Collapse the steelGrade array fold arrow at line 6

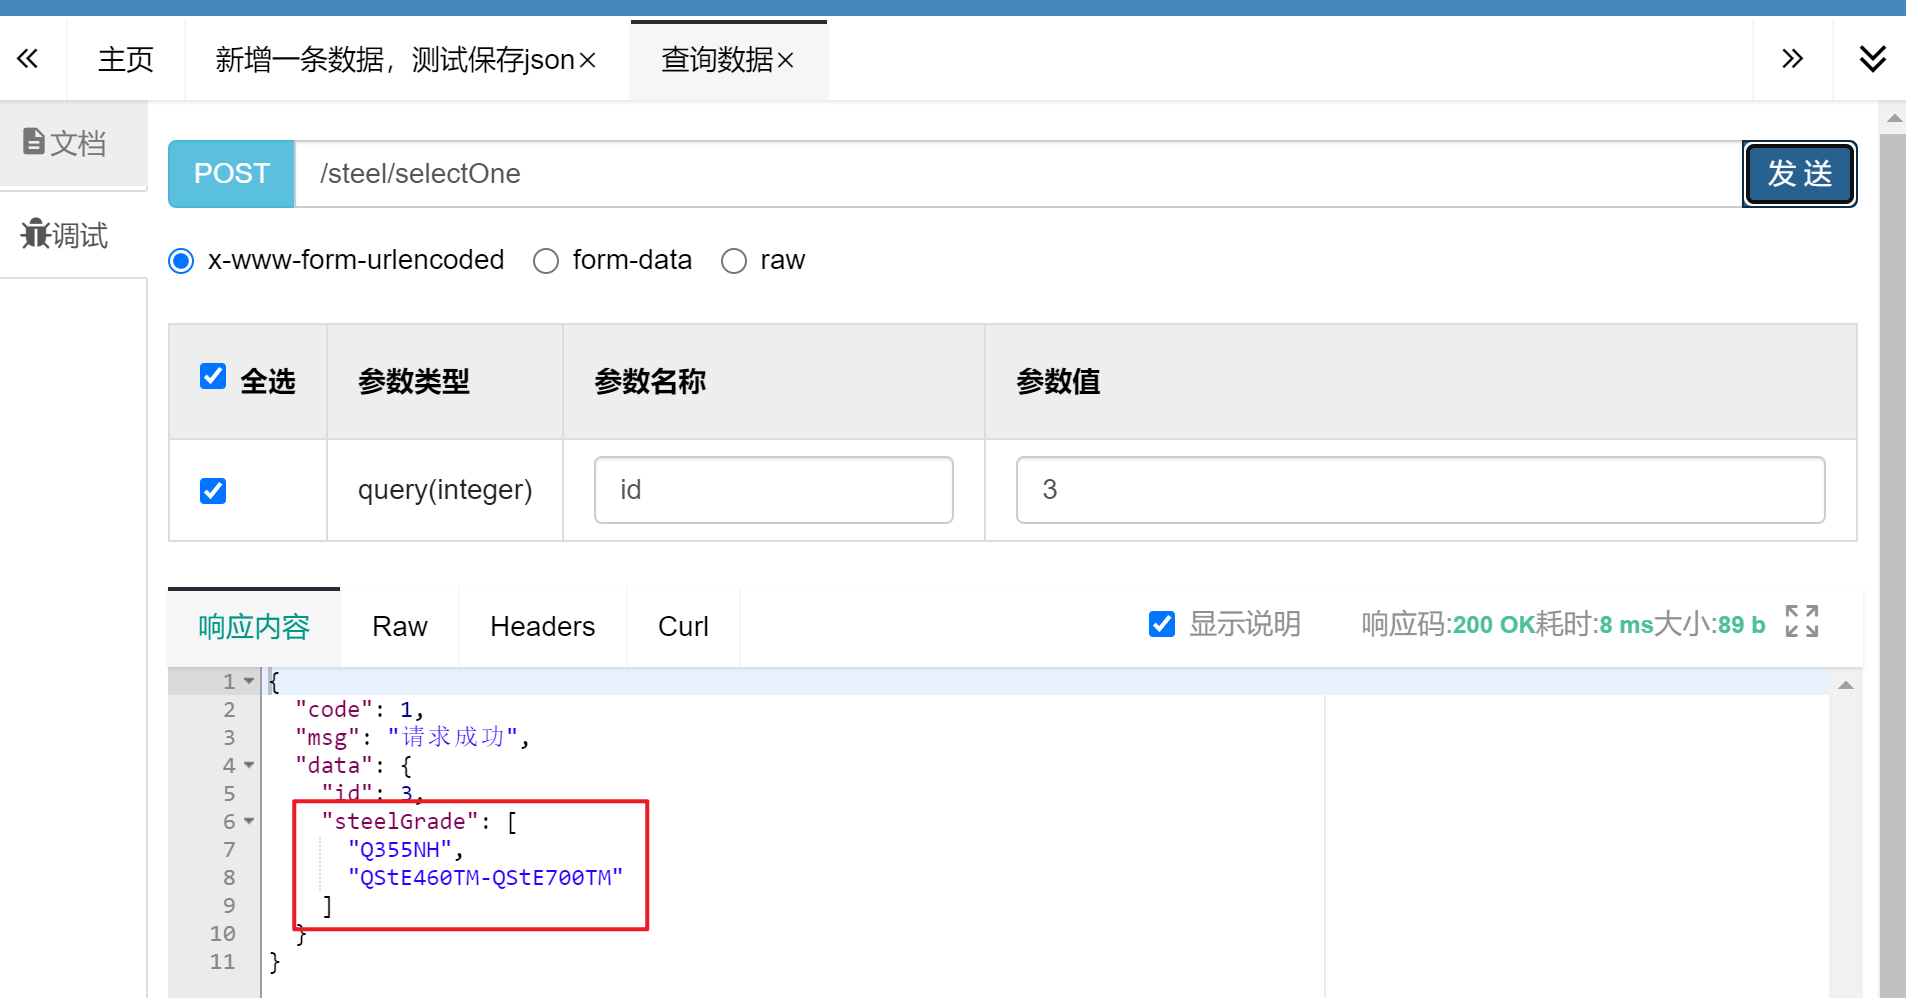click(x=249, y=821)
